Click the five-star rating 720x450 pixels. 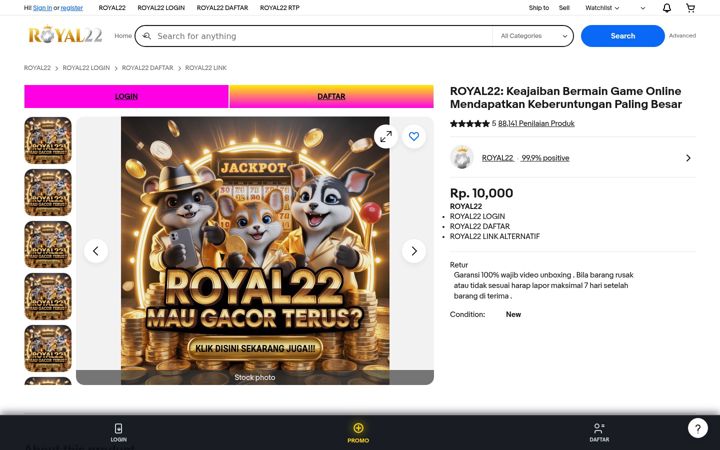pos(470,124)
